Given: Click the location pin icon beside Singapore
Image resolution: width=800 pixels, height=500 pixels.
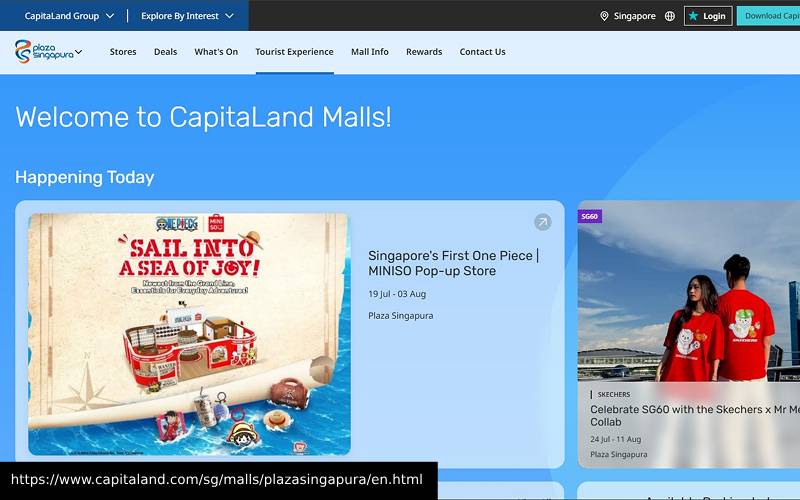Looking at the screenshot, I should [x=604, y=16].
